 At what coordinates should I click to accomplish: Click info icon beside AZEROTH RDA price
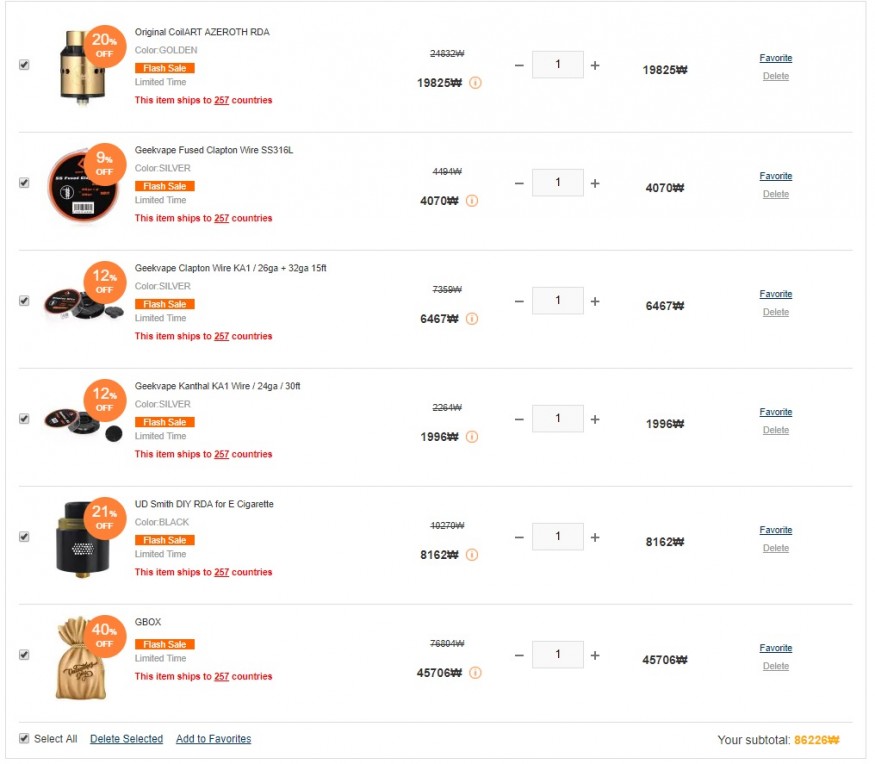tap(475, 83)
